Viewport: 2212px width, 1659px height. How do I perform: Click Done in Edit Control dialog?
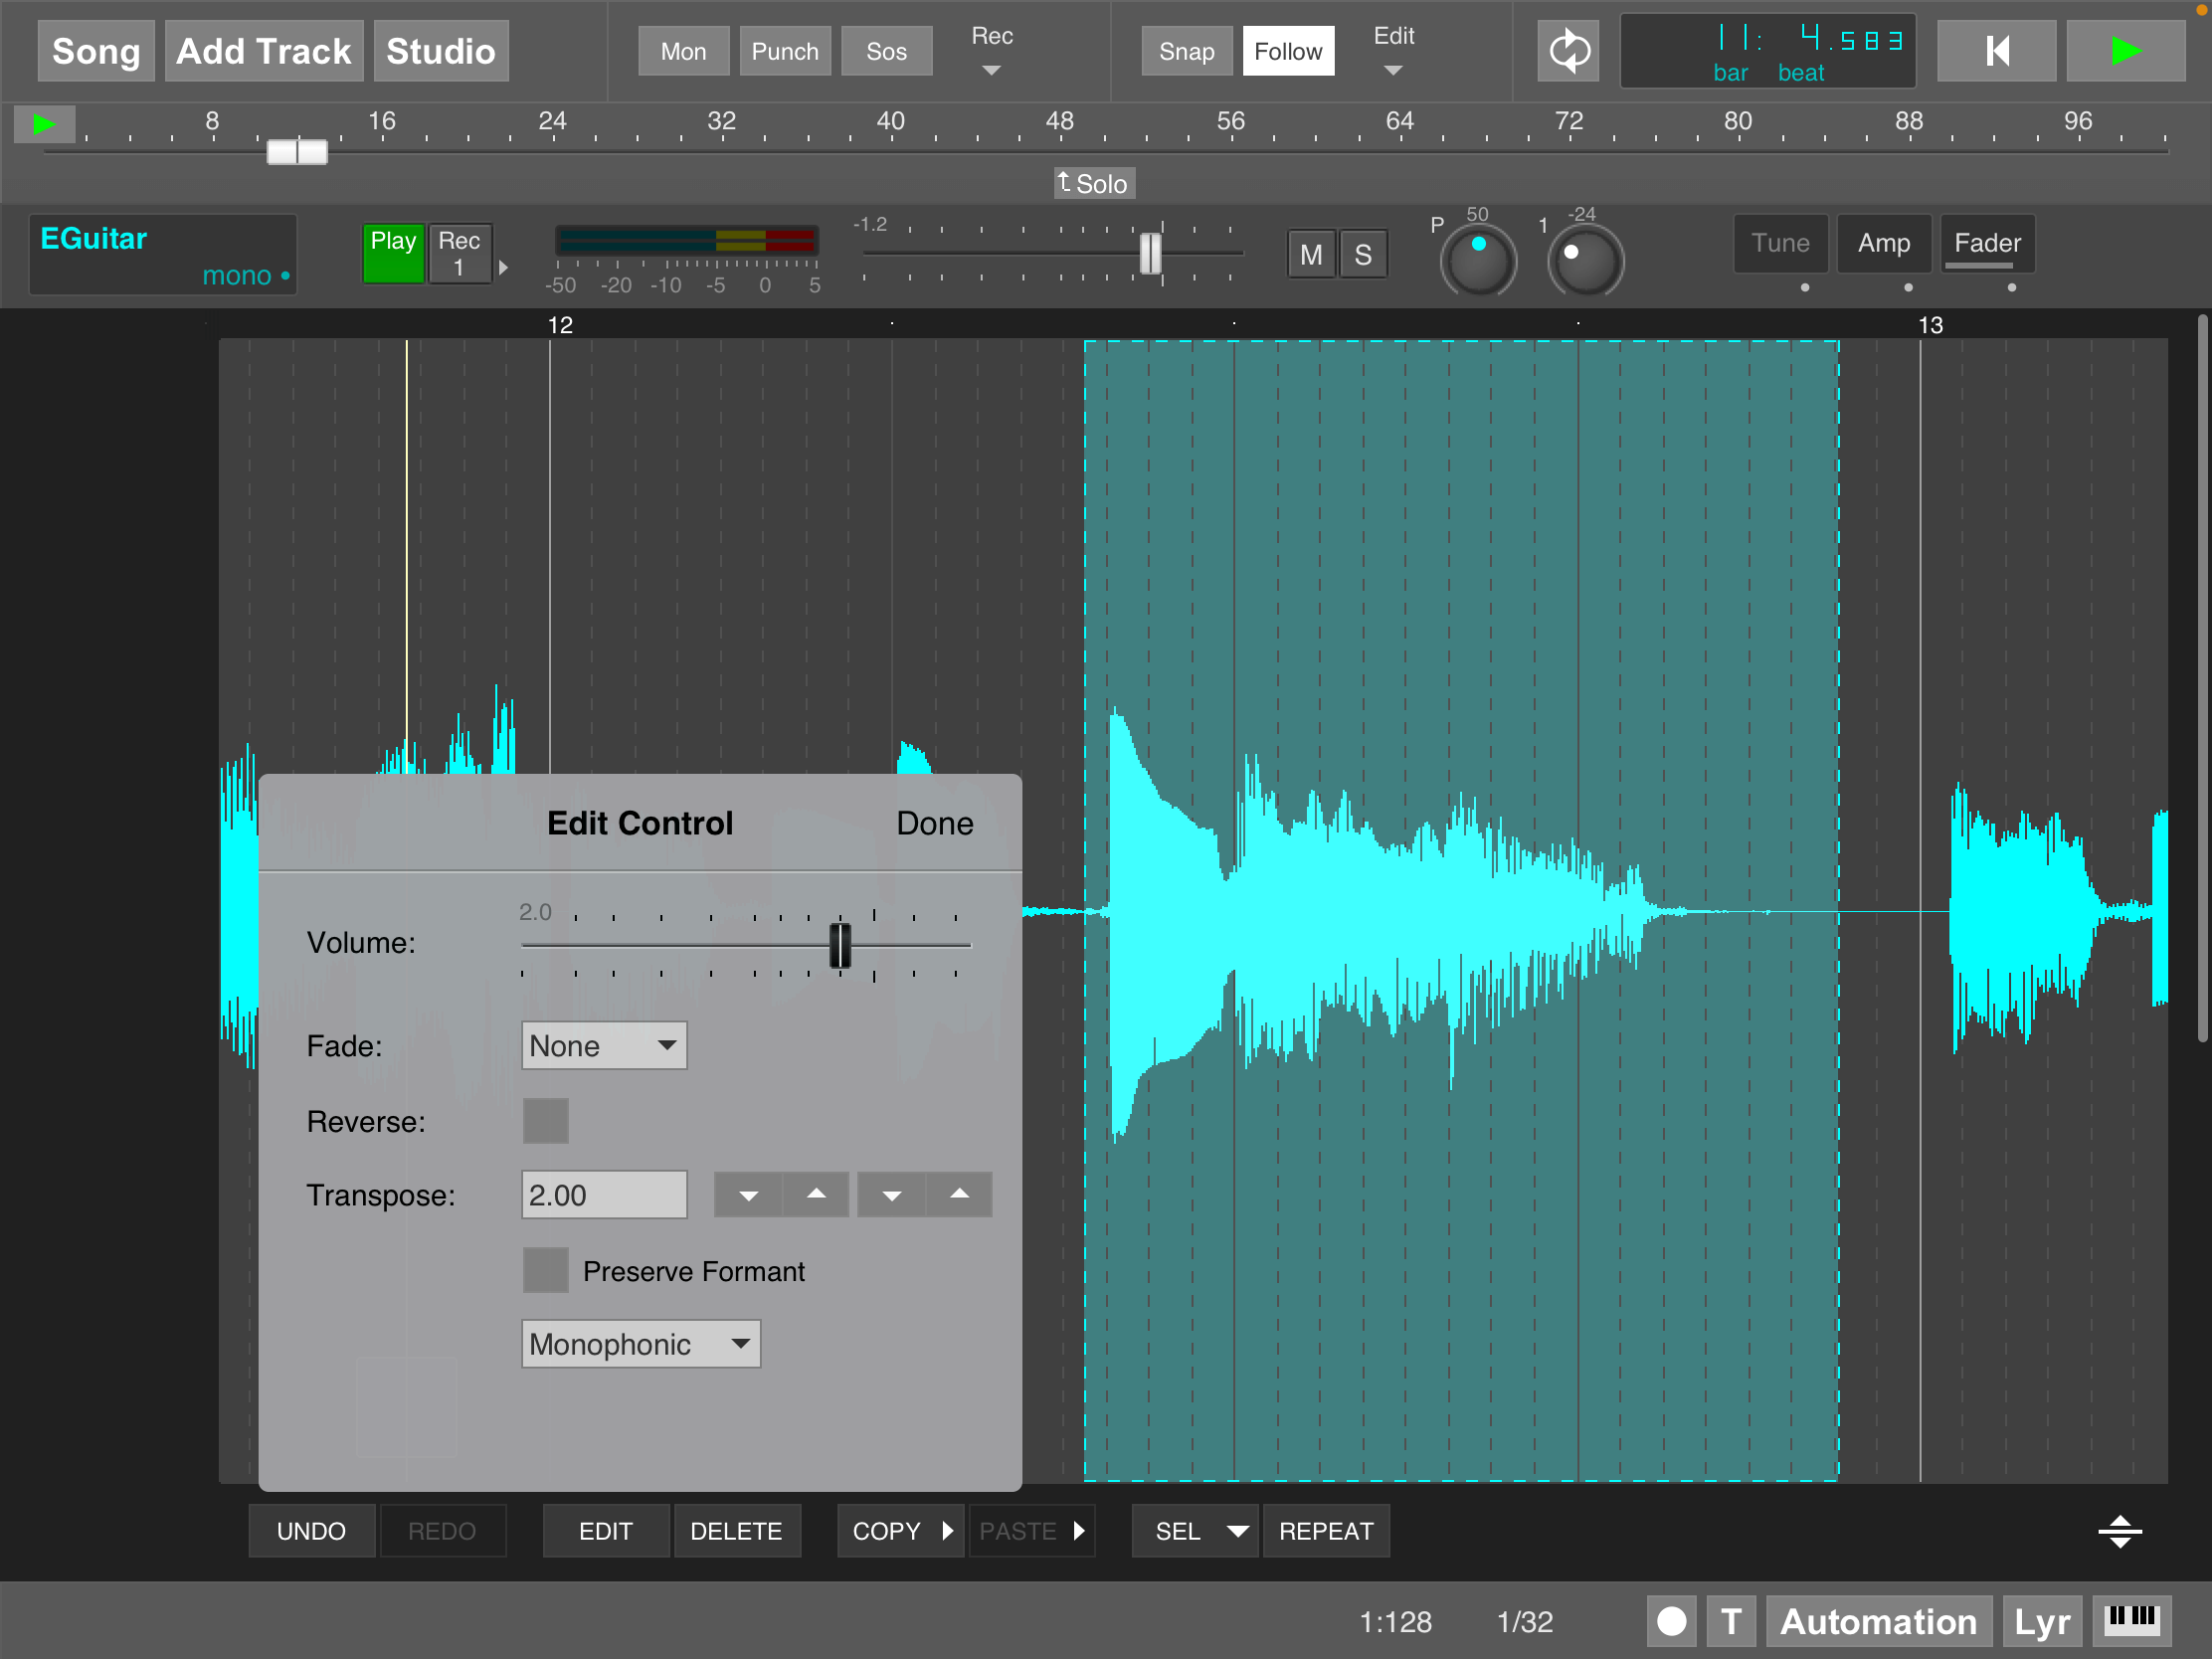[x=934, y=823]
